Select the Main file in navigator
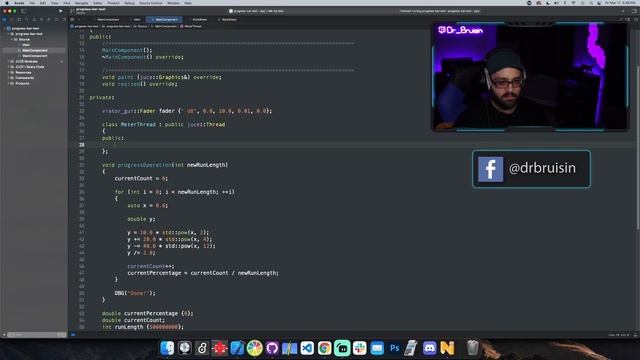The width and height of the screenshot is (640, 360). 26,45
